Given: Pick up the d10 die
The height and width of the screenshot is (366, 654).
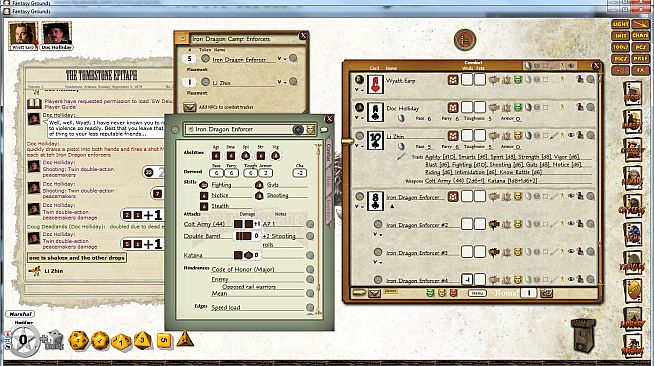Looking at the screenshot, I should (x=121, y=341).
